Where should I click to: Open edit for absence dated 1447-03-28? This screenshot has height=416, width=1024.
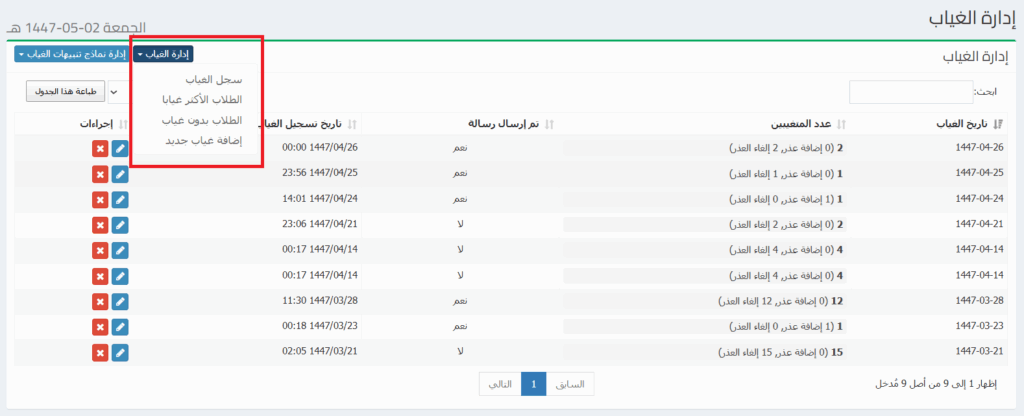(120, 301)
